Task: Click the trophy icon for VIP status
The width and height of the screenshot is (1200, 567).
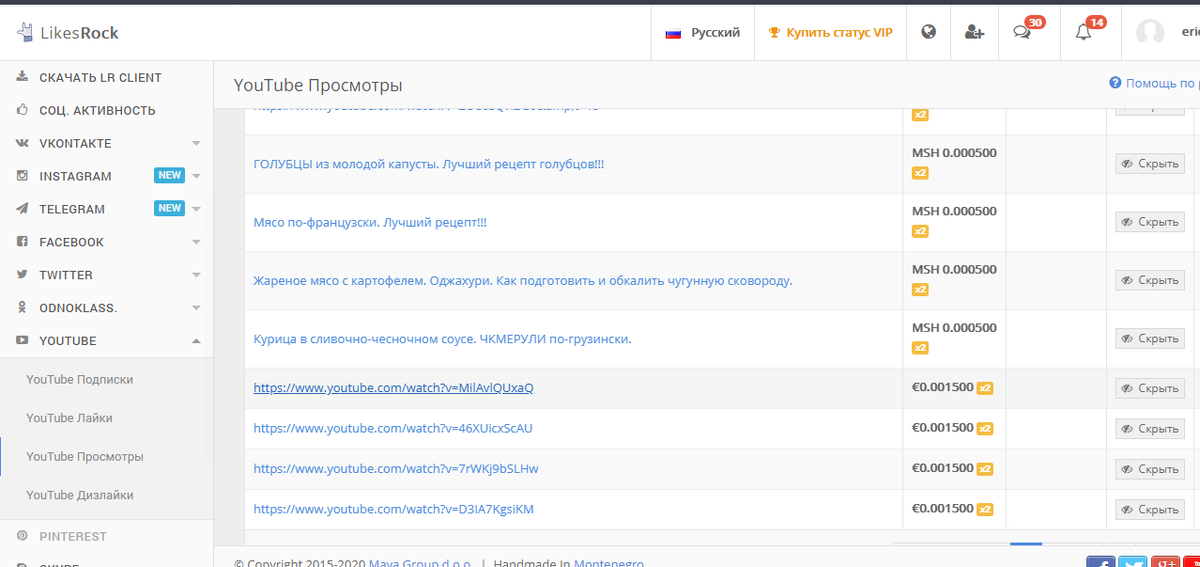Action: 774,33
